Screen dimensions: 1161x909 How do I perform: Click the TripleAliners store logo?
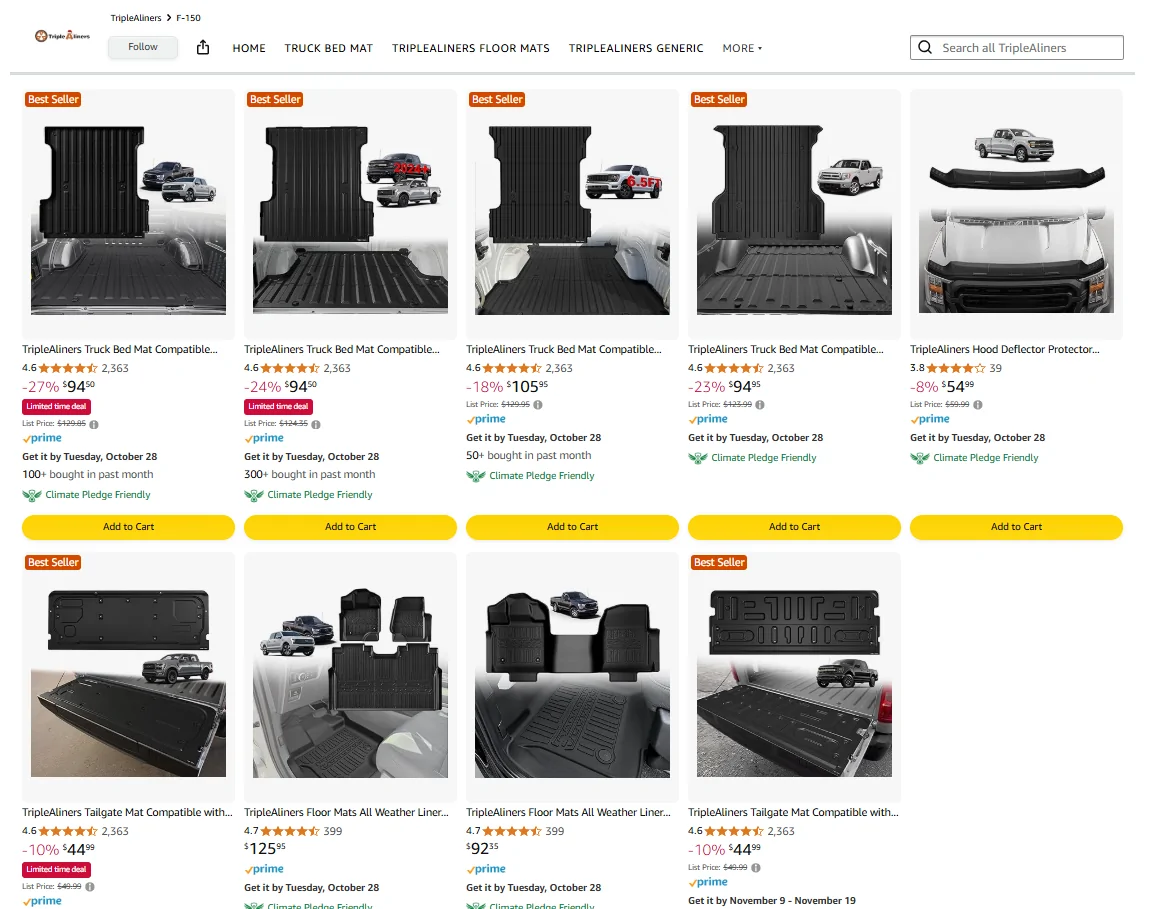(x=62, y=36)
